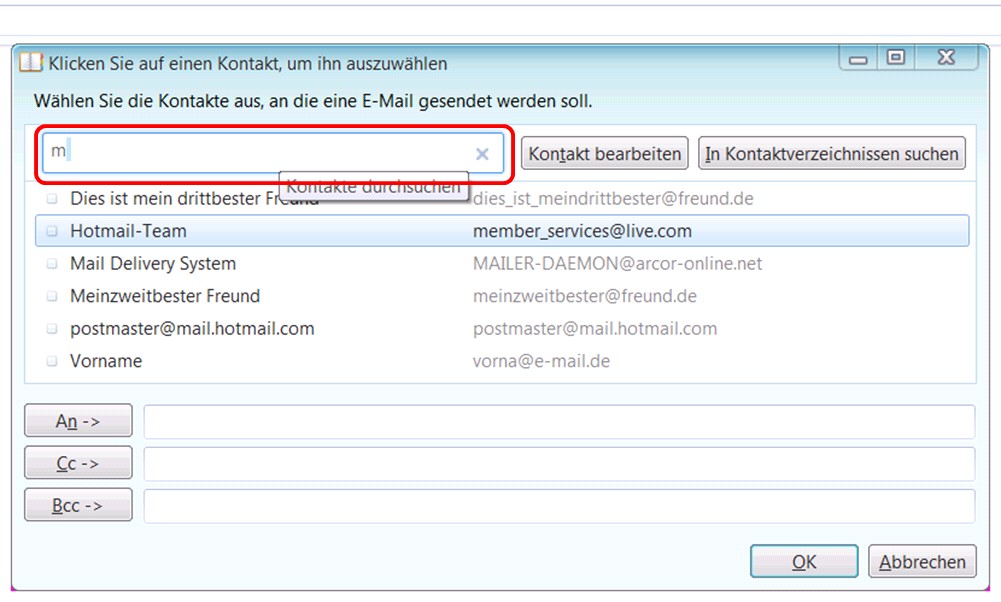This screenshot has width=1001, height=602.
Task: Open Kontakt bearbeiten
Action: click(605, 154)
